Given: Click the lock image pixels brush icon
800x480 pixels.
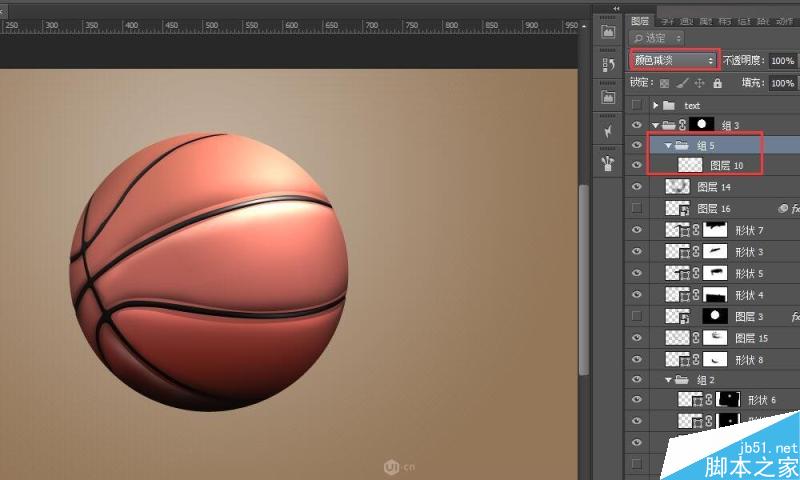Looking at the screenshot, I should tap(683, 83).
